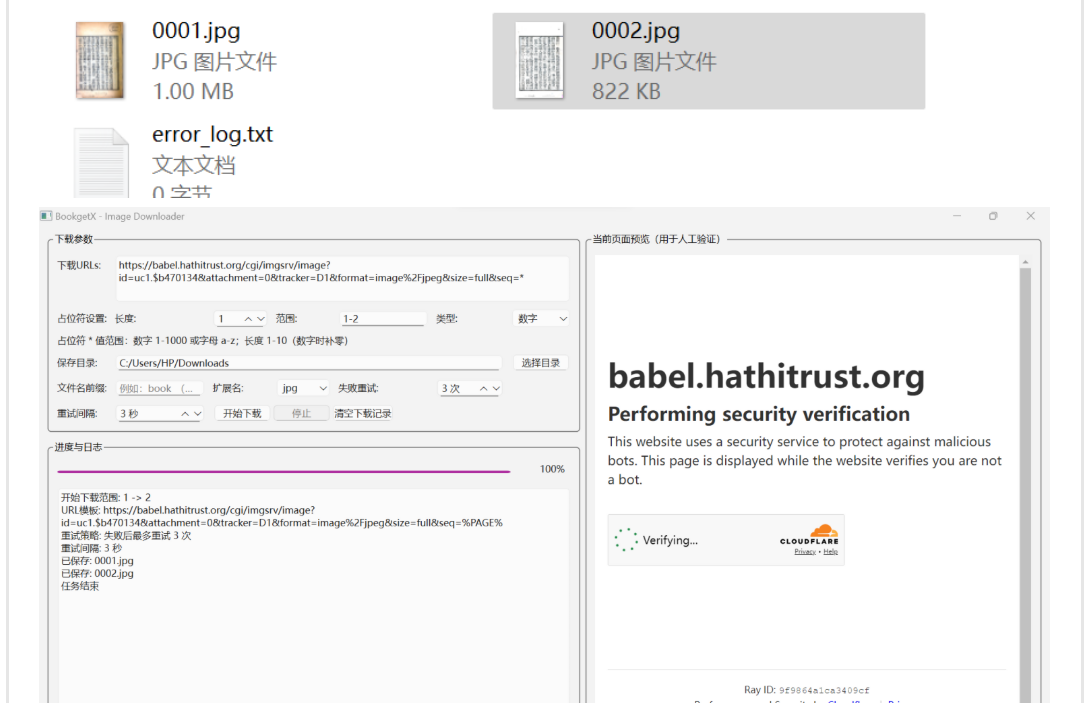
Task: Click the 停止 stop button
Action: (x=301, y=413)
